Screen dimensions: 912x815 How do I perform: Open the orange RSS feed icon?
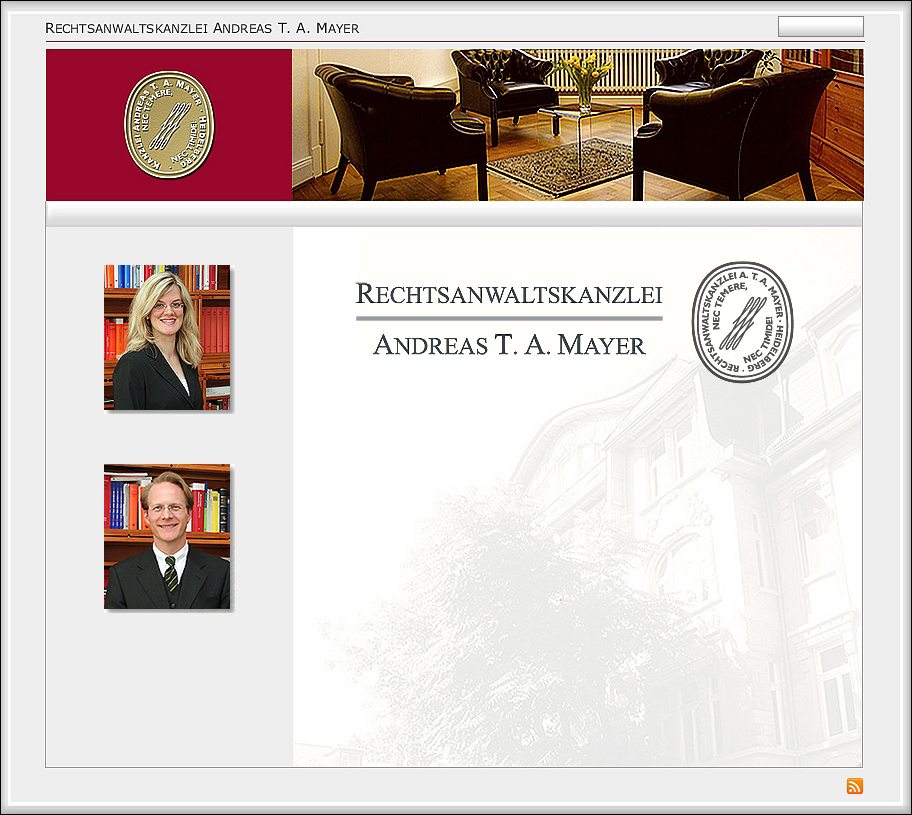tap(854, 786)
